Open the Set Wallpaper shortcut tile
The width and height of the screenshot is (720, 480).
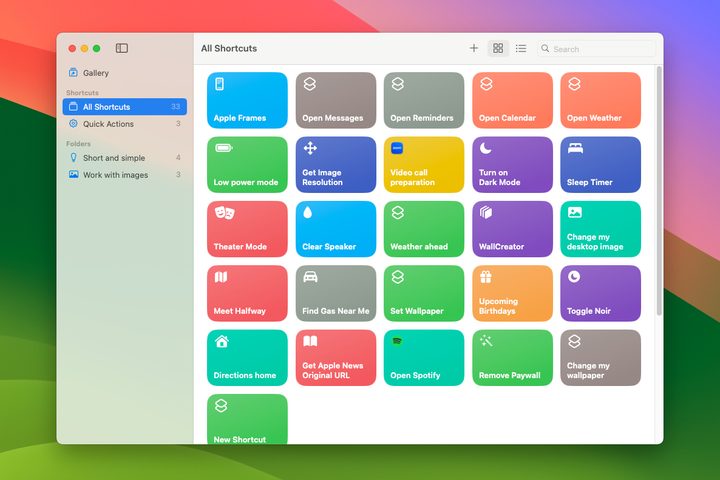[x=424, y=293]
